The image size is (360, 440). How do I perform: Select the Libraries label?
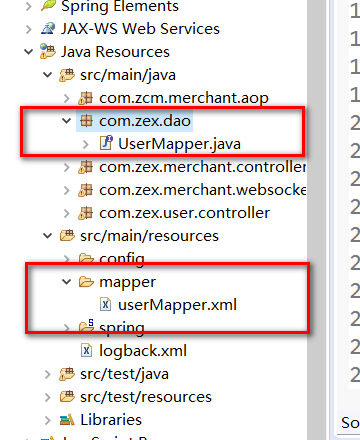(111, 420)
